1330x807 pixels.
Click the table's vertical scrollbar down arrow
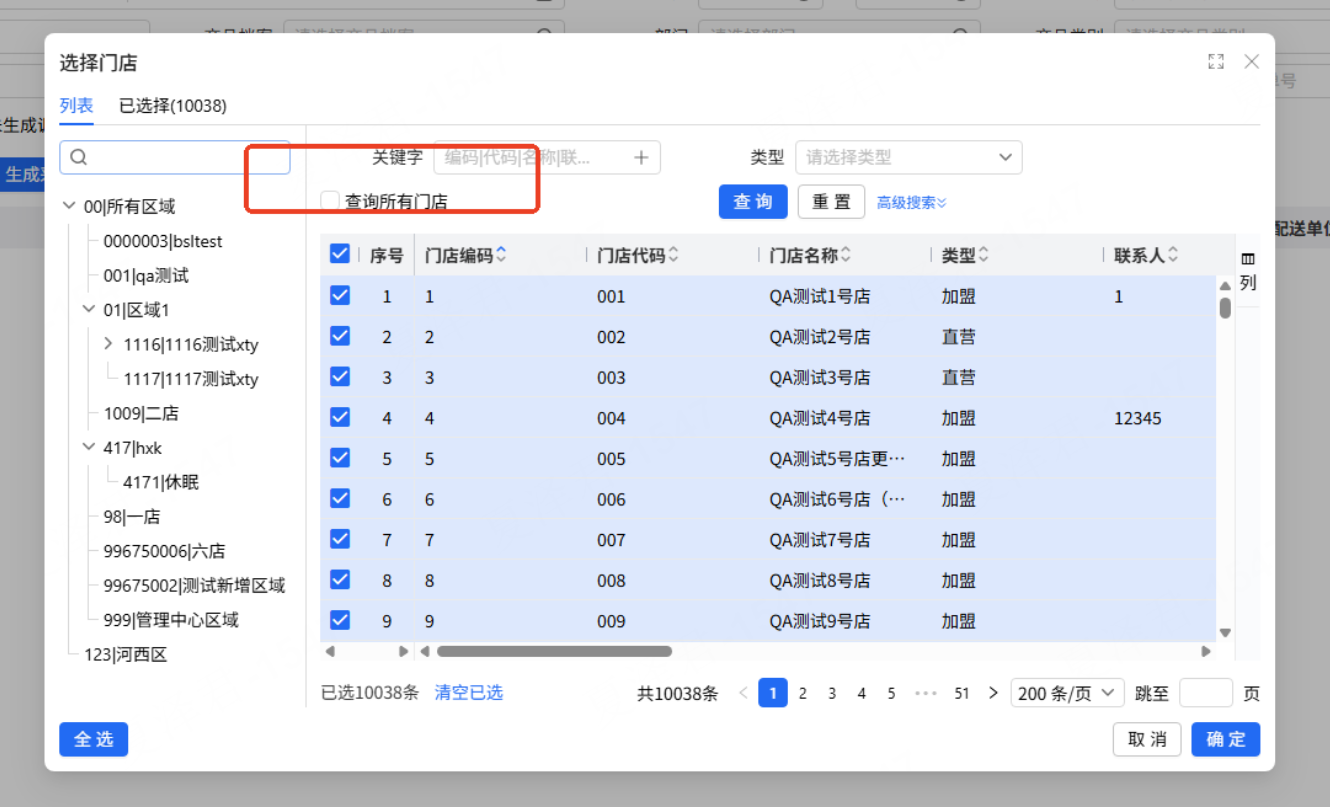1225,633
